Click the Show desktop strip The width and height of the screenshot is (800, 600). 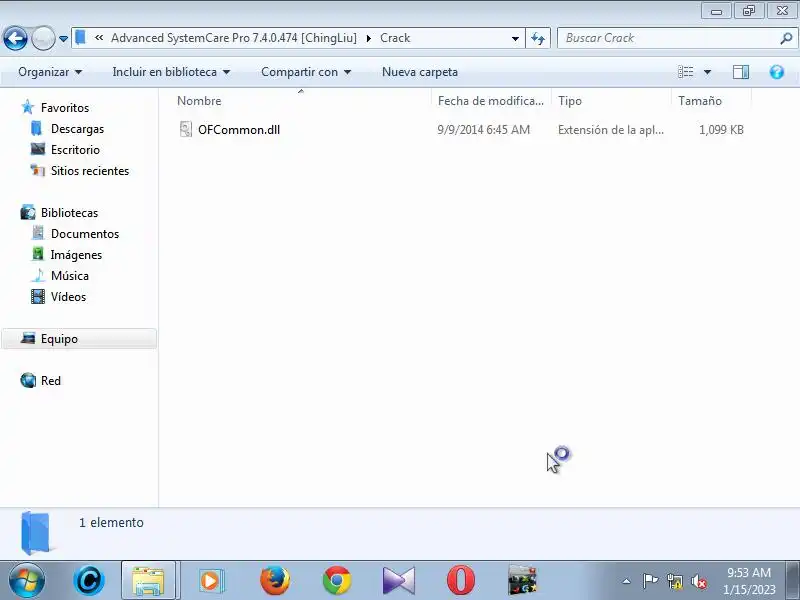pos(793,581)
